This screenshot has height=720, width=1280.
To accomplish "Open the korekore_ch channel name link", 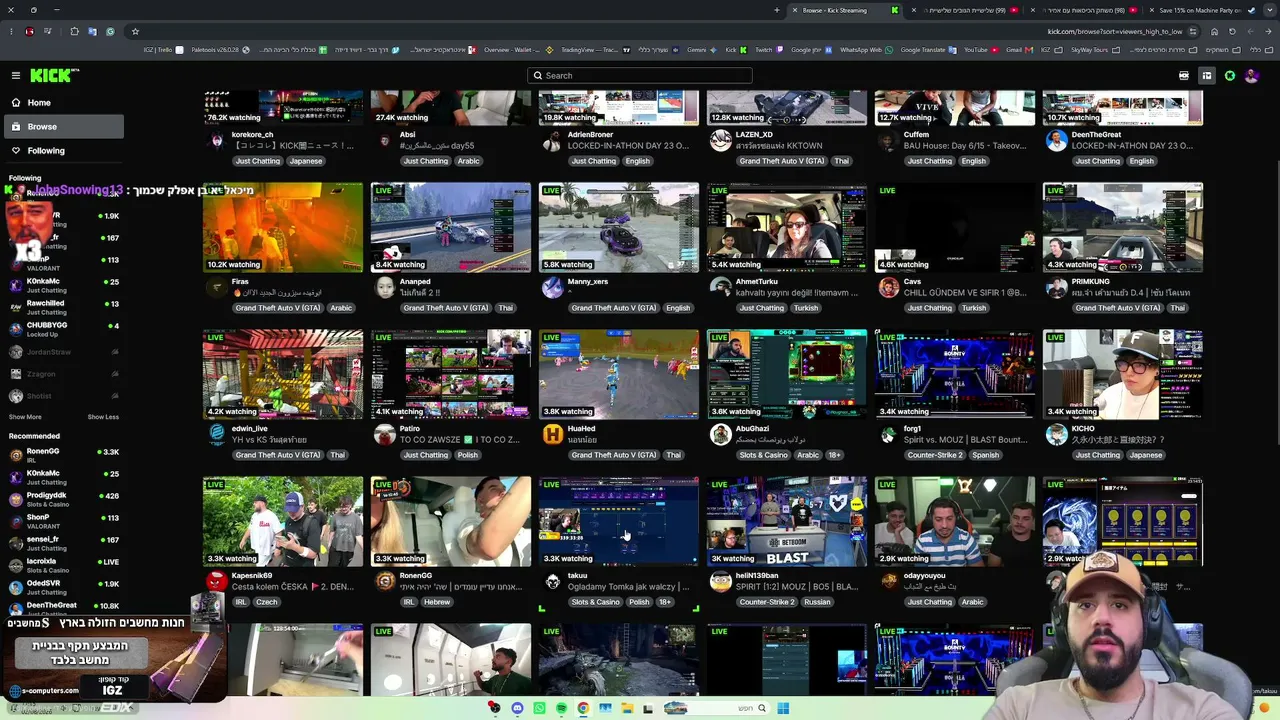I will (x=252, y=134).
